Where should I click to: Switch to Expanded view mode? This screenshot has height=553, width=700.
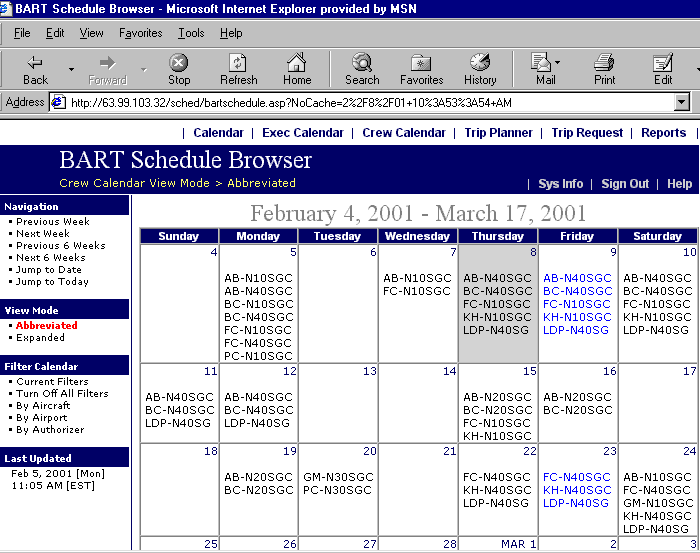(40, 337)
